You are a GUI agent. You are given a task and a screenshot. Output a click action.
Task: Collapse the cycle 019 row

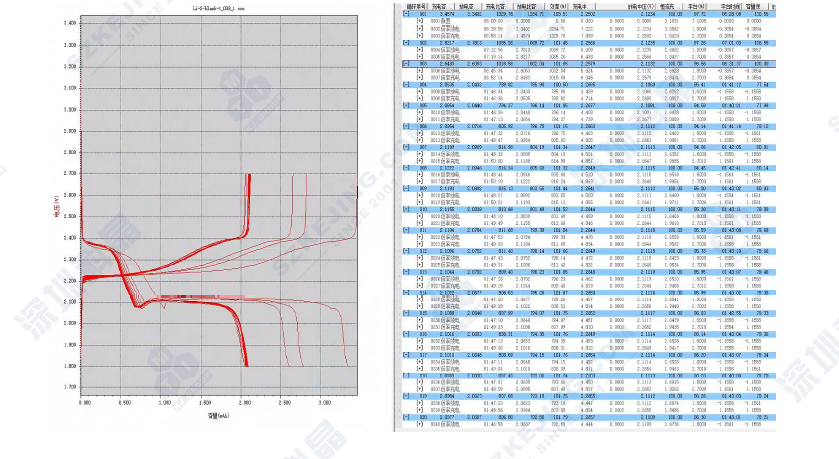click(x=405, y=395)
